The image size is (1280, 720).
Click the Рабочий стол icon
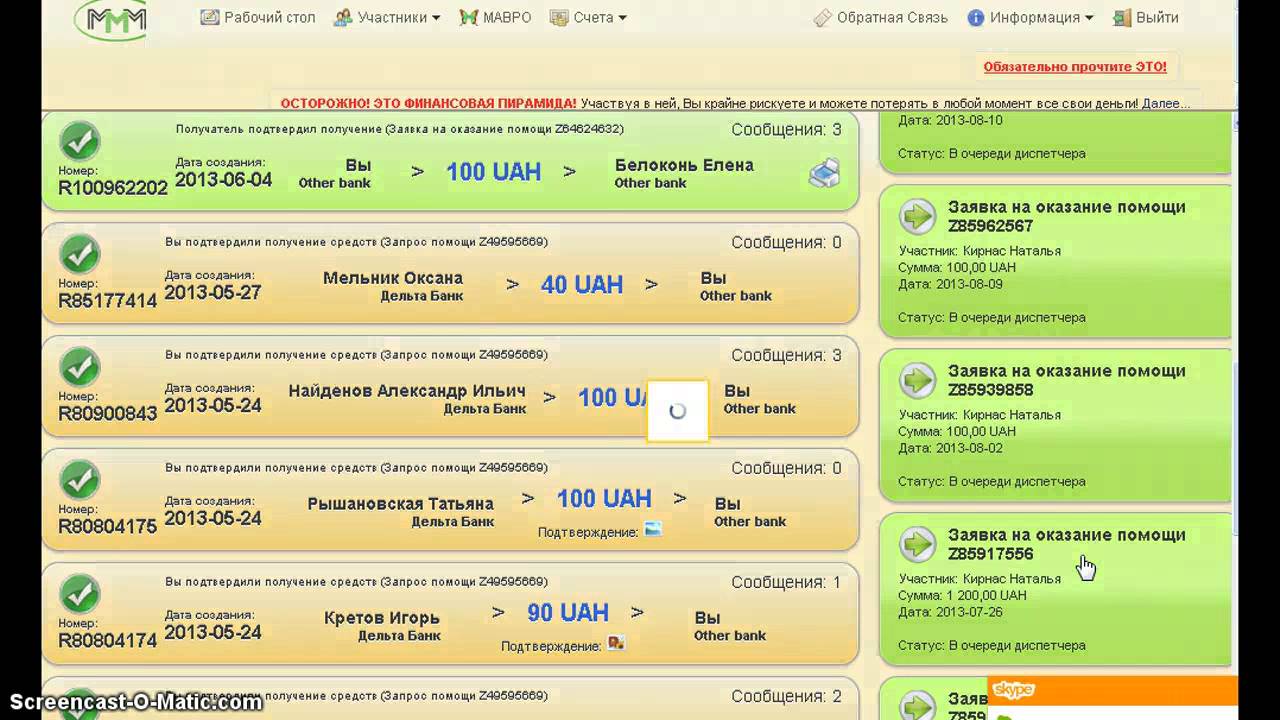[210, 17]
